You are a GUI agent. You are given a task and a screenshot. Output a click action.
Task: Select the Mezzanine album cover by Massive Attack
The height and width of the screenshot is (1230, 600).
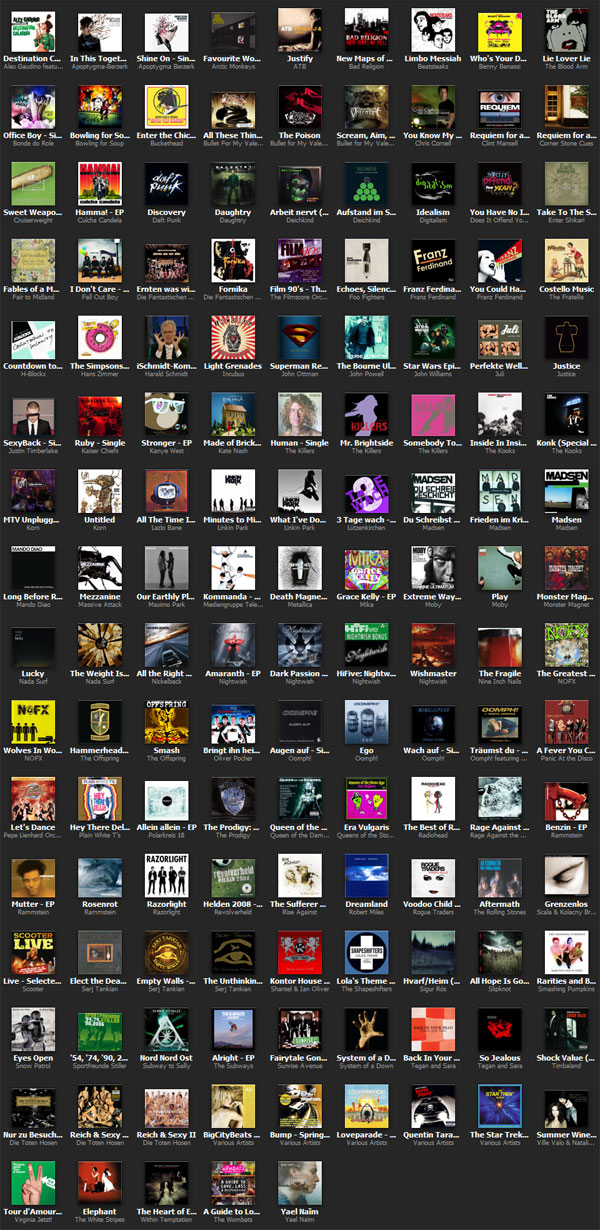[x=99, y=567]
